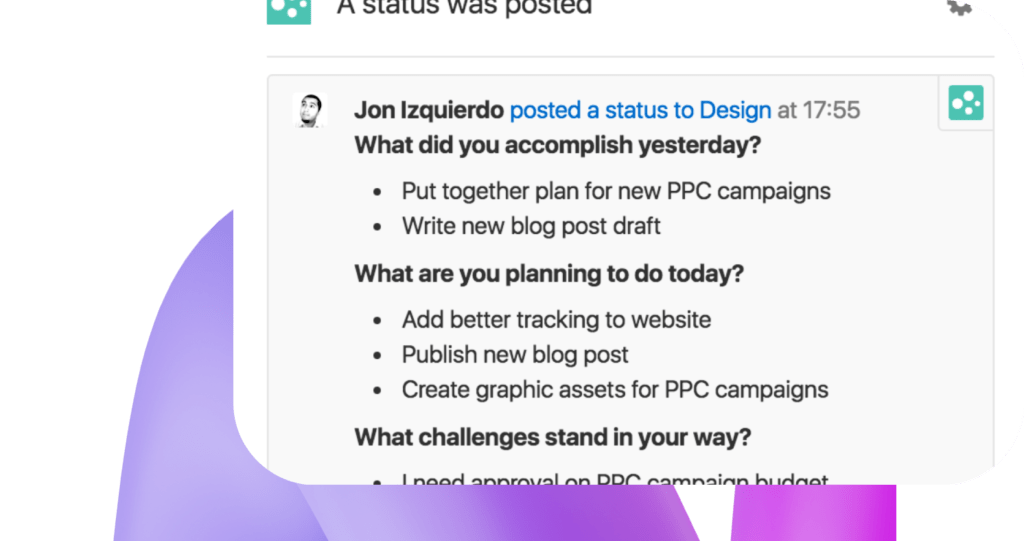Click the 17:55 timestamp
This screenshot has height=541, width=1024.
click(831, 110)
